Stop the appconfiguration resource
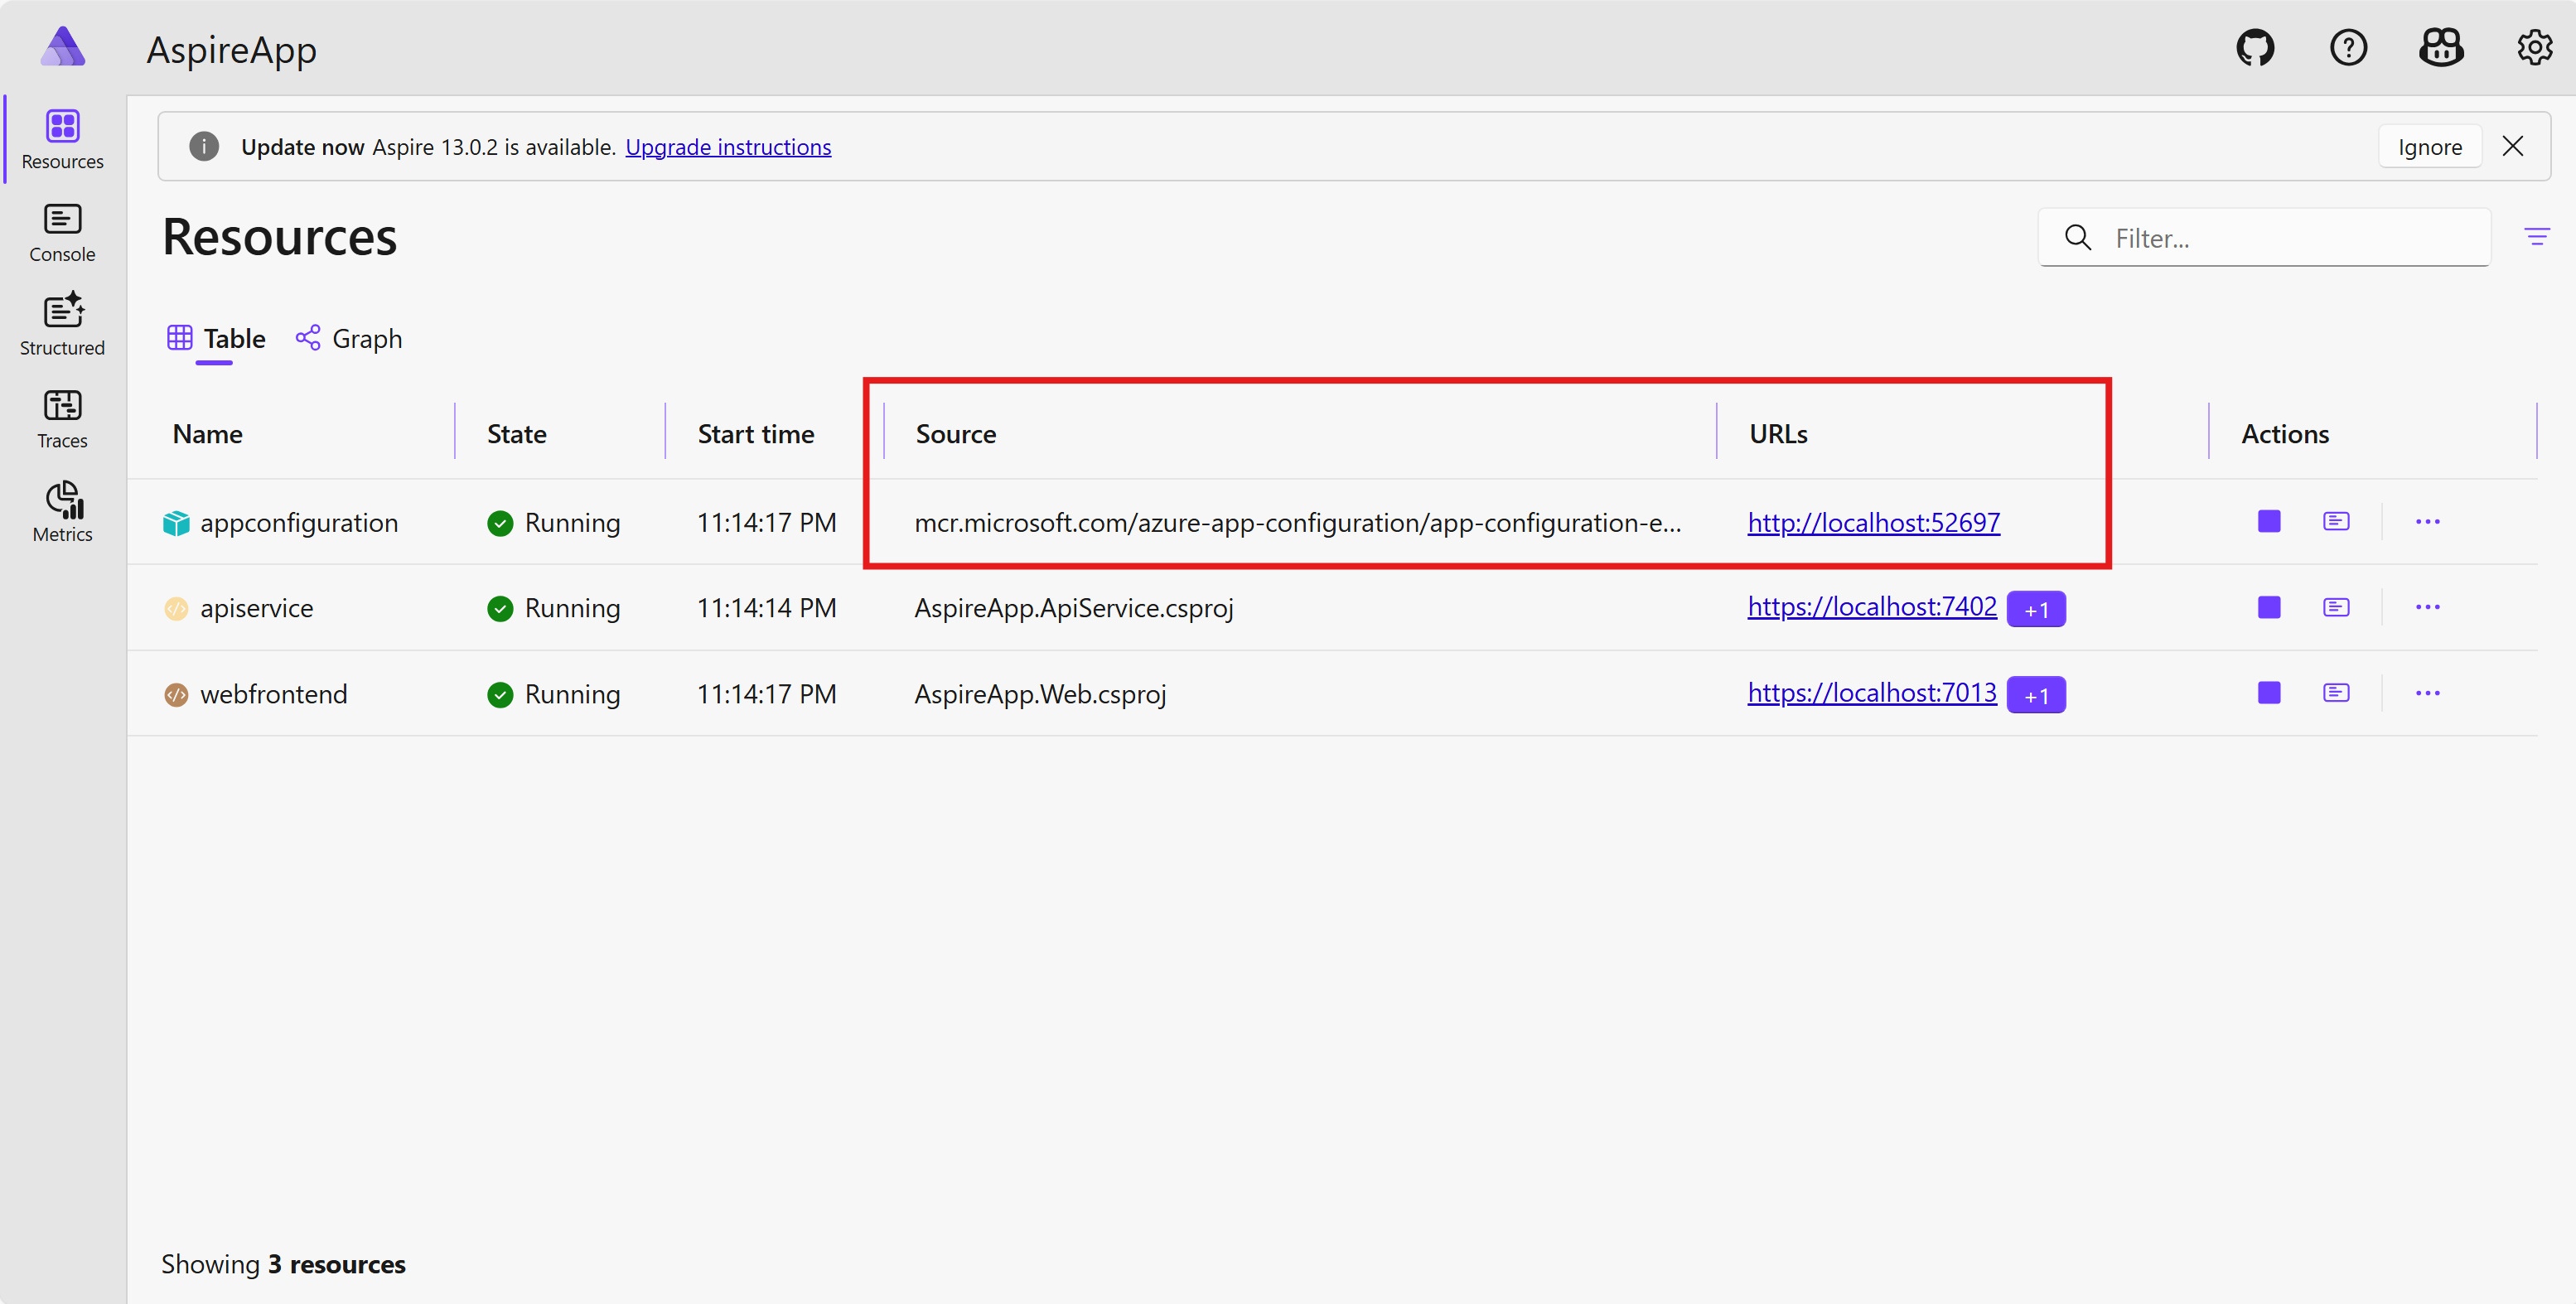This screenshot has height=1304, width=2576. click(x=2269, y=521)
